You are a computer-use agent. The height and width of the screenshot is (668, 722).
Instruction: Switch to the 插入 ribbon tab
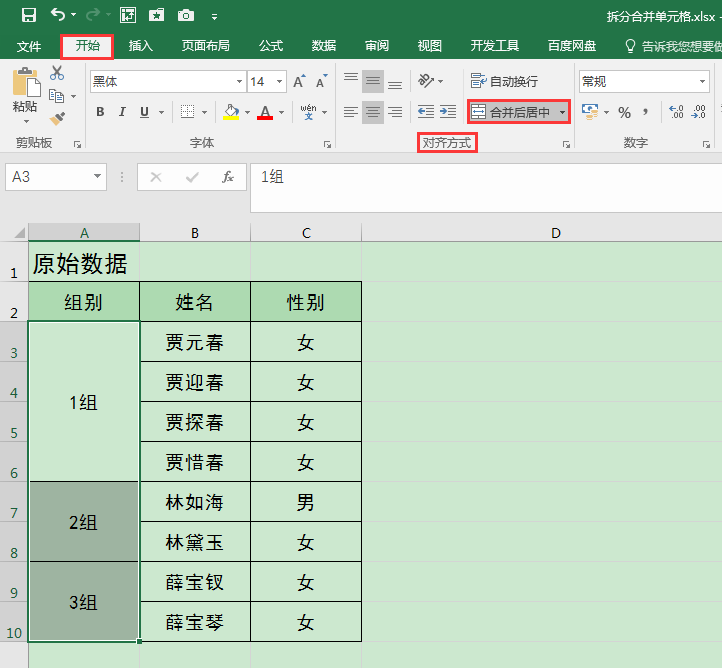140,46
